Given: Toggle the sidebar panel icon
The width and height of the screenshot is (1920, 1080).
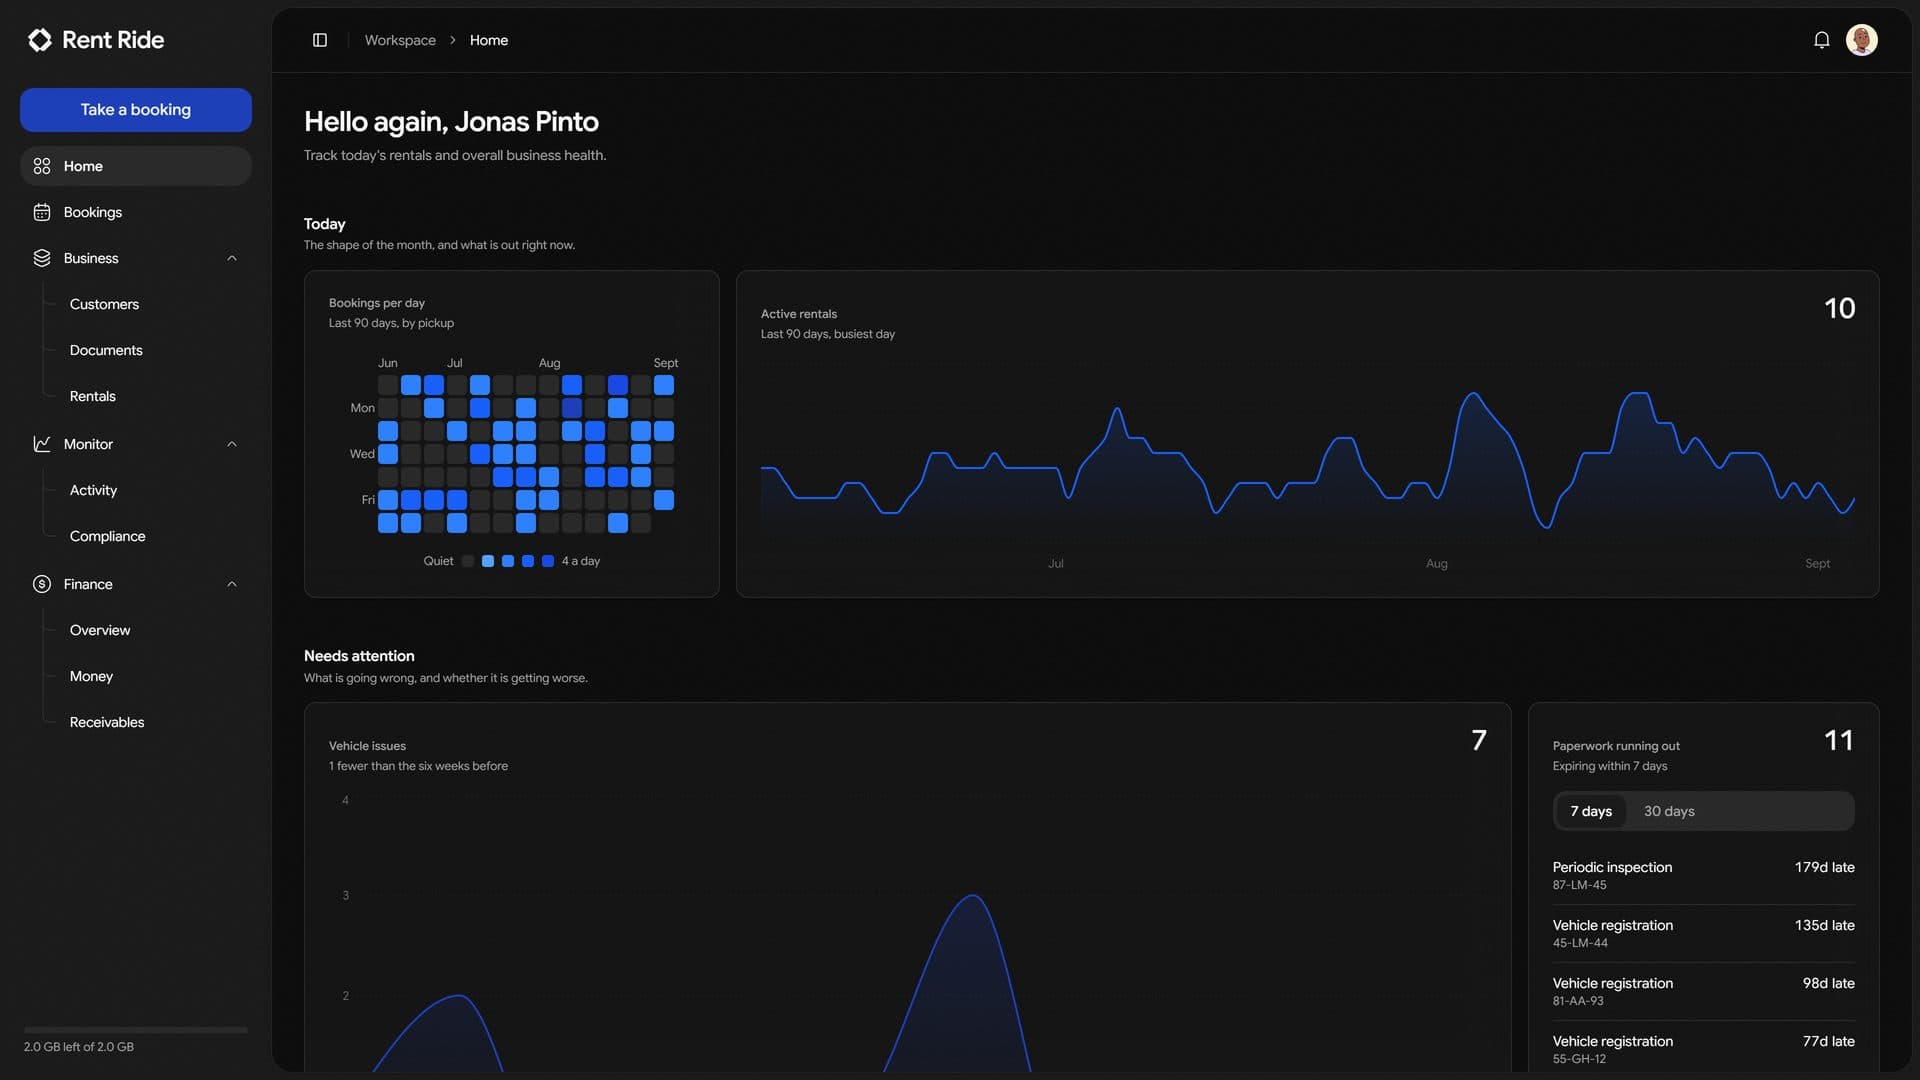Looking at the screenshot, I should pos(320,40).
